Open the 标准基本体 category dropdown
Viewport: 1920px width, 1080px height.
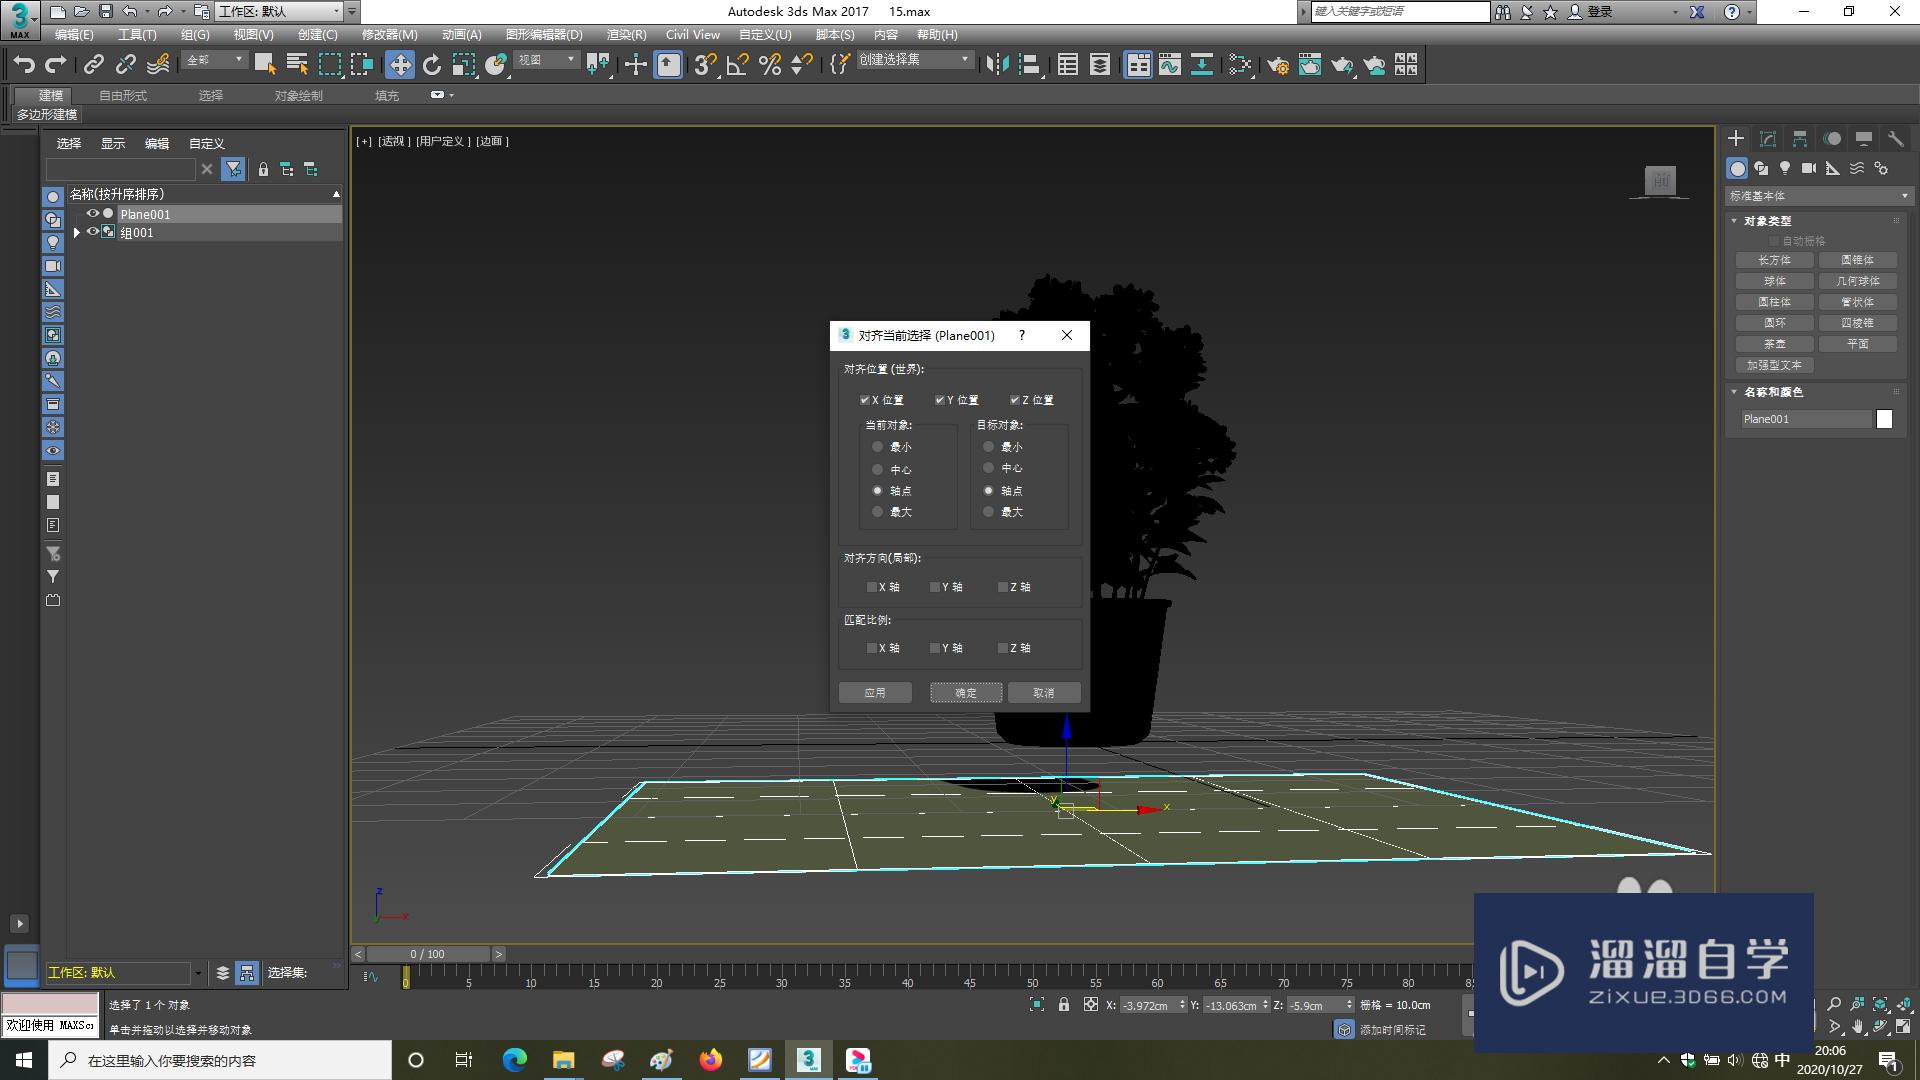pyautogui.click(x=1818, y=196)
